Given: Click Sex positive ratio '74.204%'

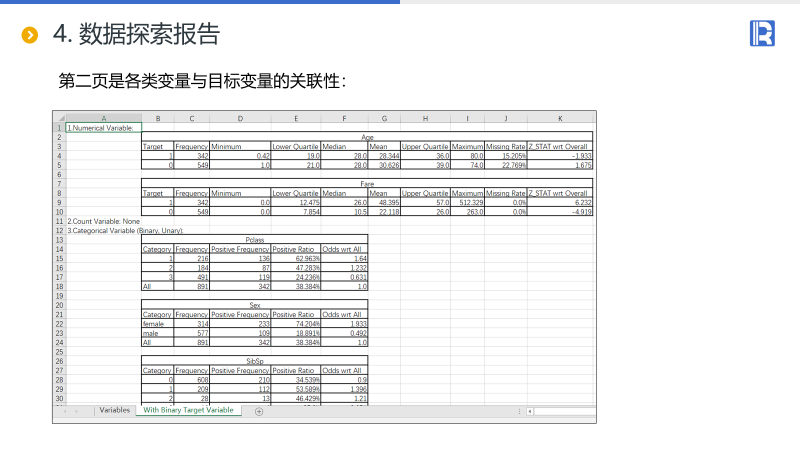Looking at the screenshot, I should click(x=296, y=324).
